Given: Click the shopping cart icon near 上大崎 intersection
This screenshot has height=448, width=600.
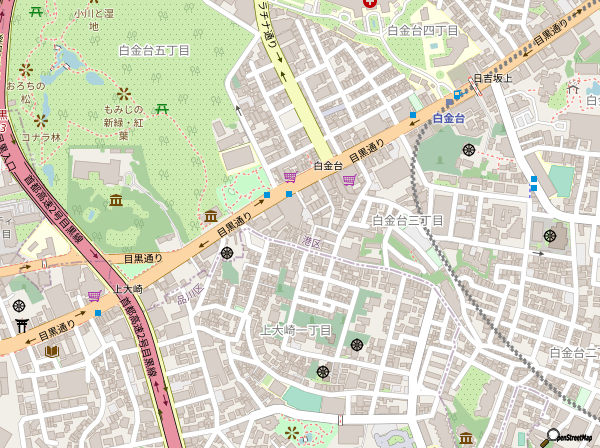Looking at the screenshot, I should (x=94, y=296).
